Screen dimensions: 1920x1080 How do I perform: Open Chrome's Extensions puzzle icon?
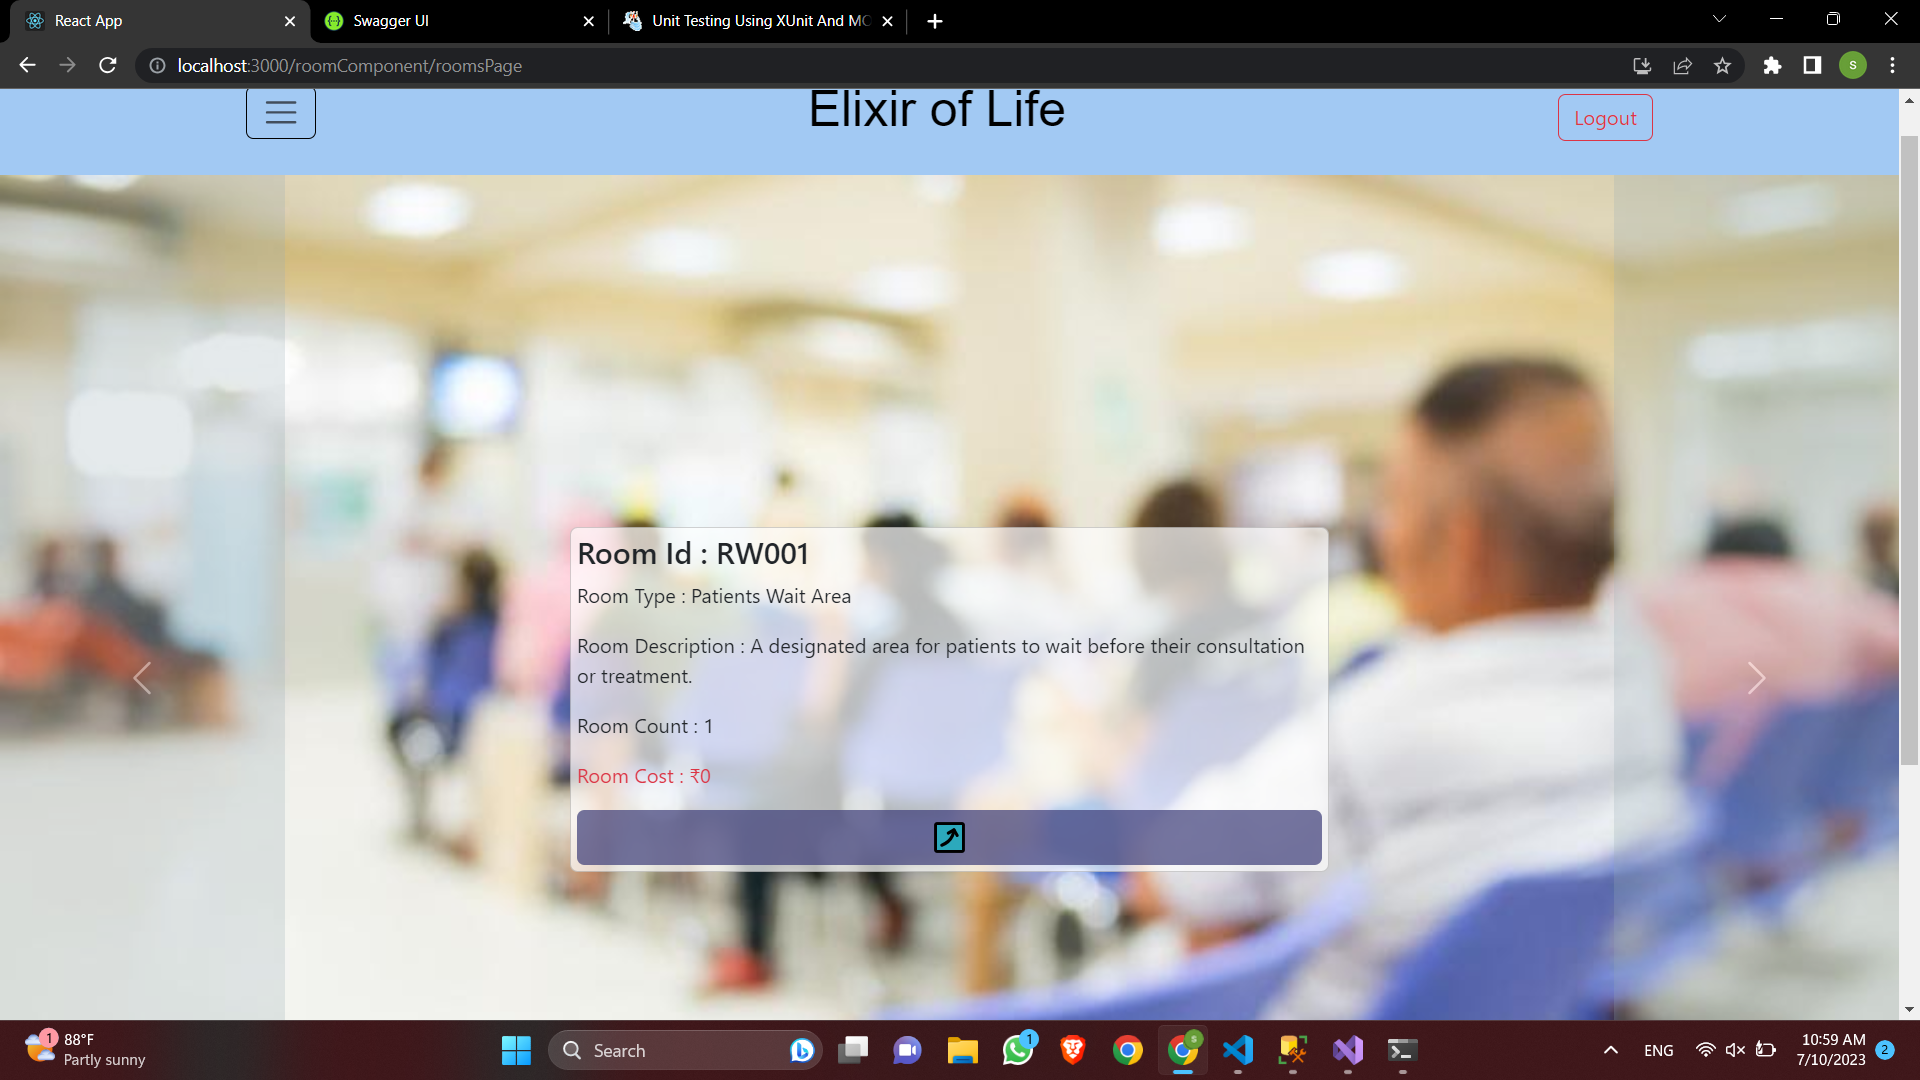click(1773, 65)
